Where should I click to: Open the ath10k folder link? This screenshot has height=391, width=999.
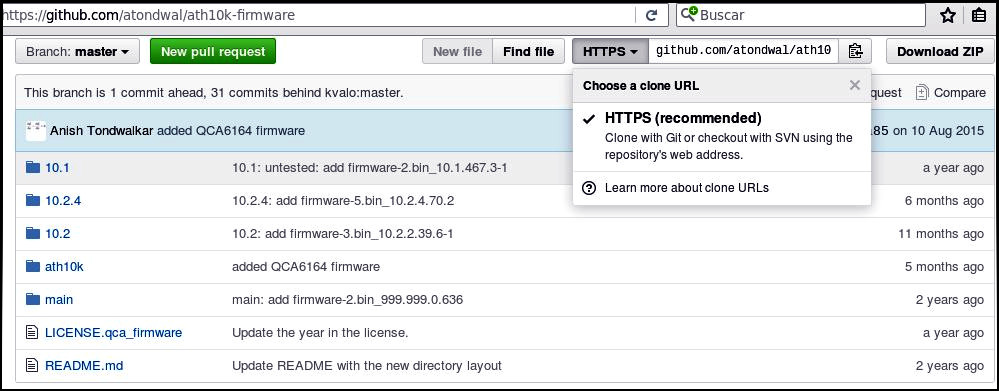(64, 267)
